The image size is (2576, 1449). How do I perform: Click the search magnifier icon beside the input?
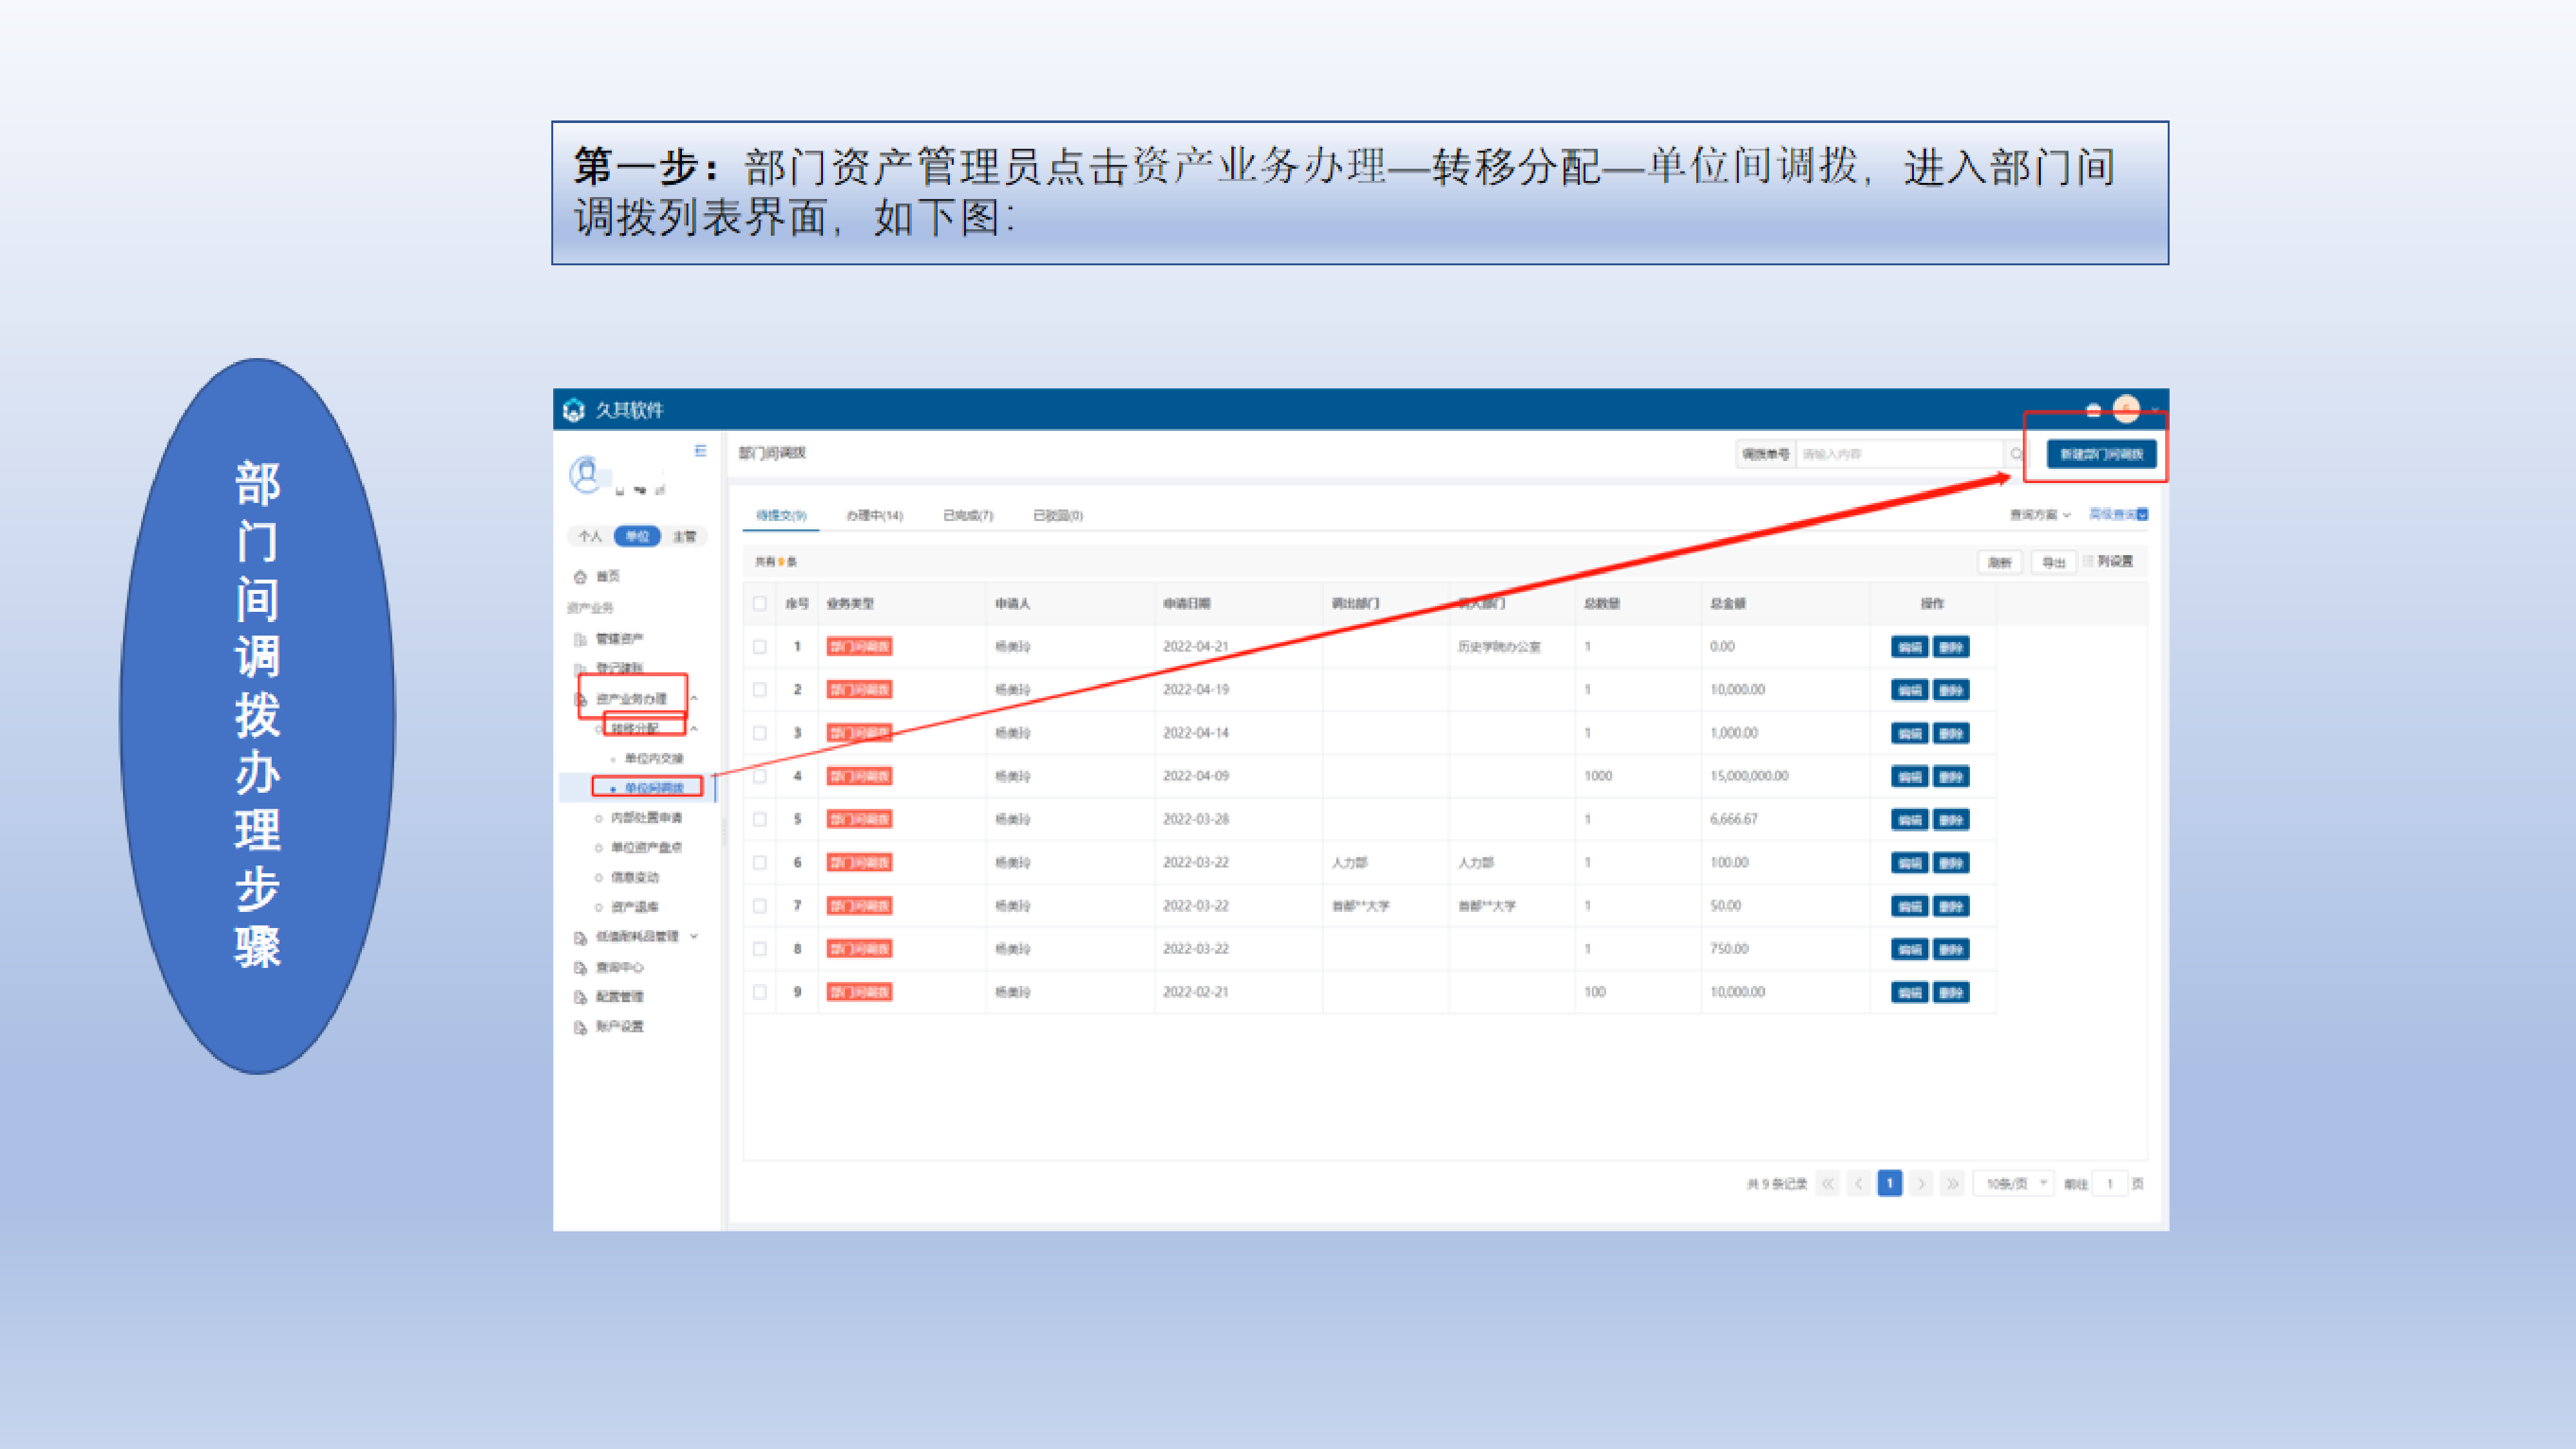pyautogui.click(x=2016, y=454)
